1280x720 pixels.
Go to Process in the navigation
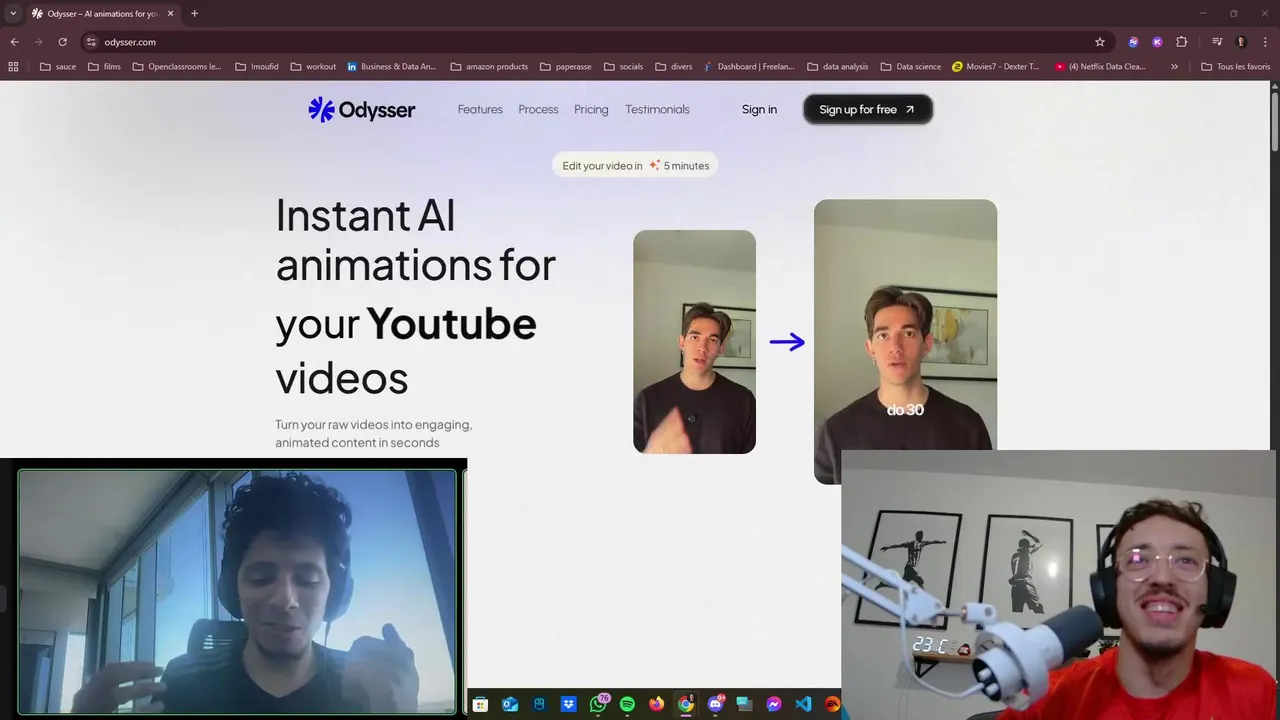538,109
